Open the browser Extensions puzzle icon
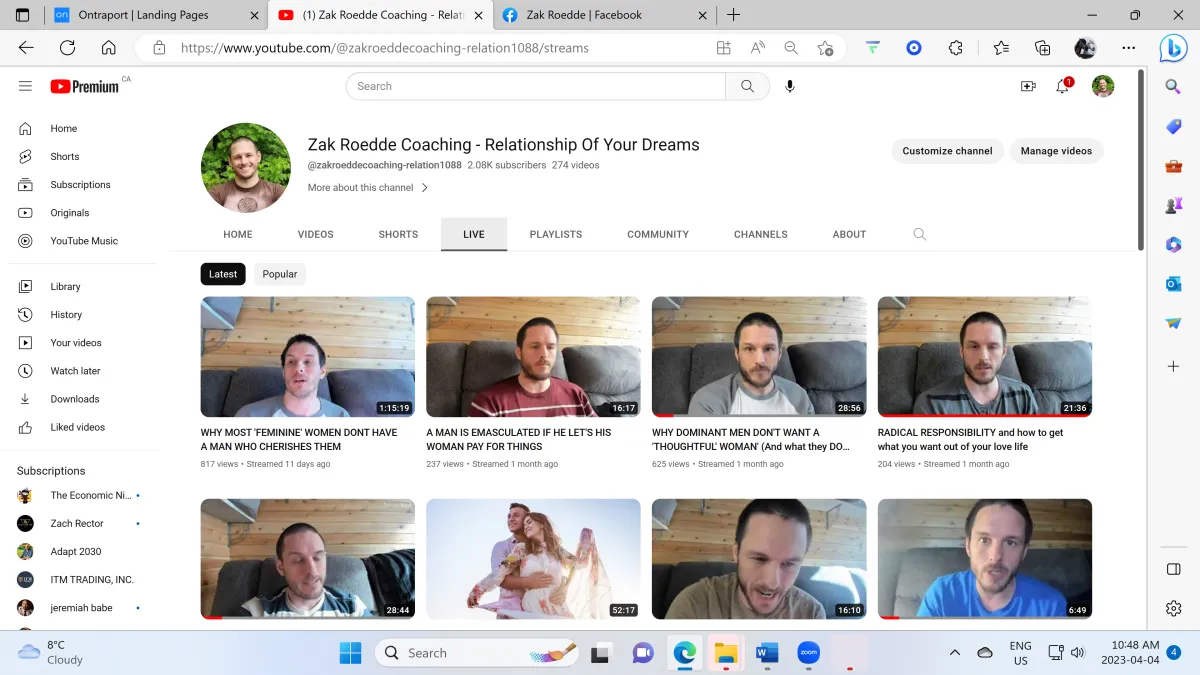Image resolution: width=1200 pixels, height=675 pixels. pyautogui.click(x=956, y=47)
